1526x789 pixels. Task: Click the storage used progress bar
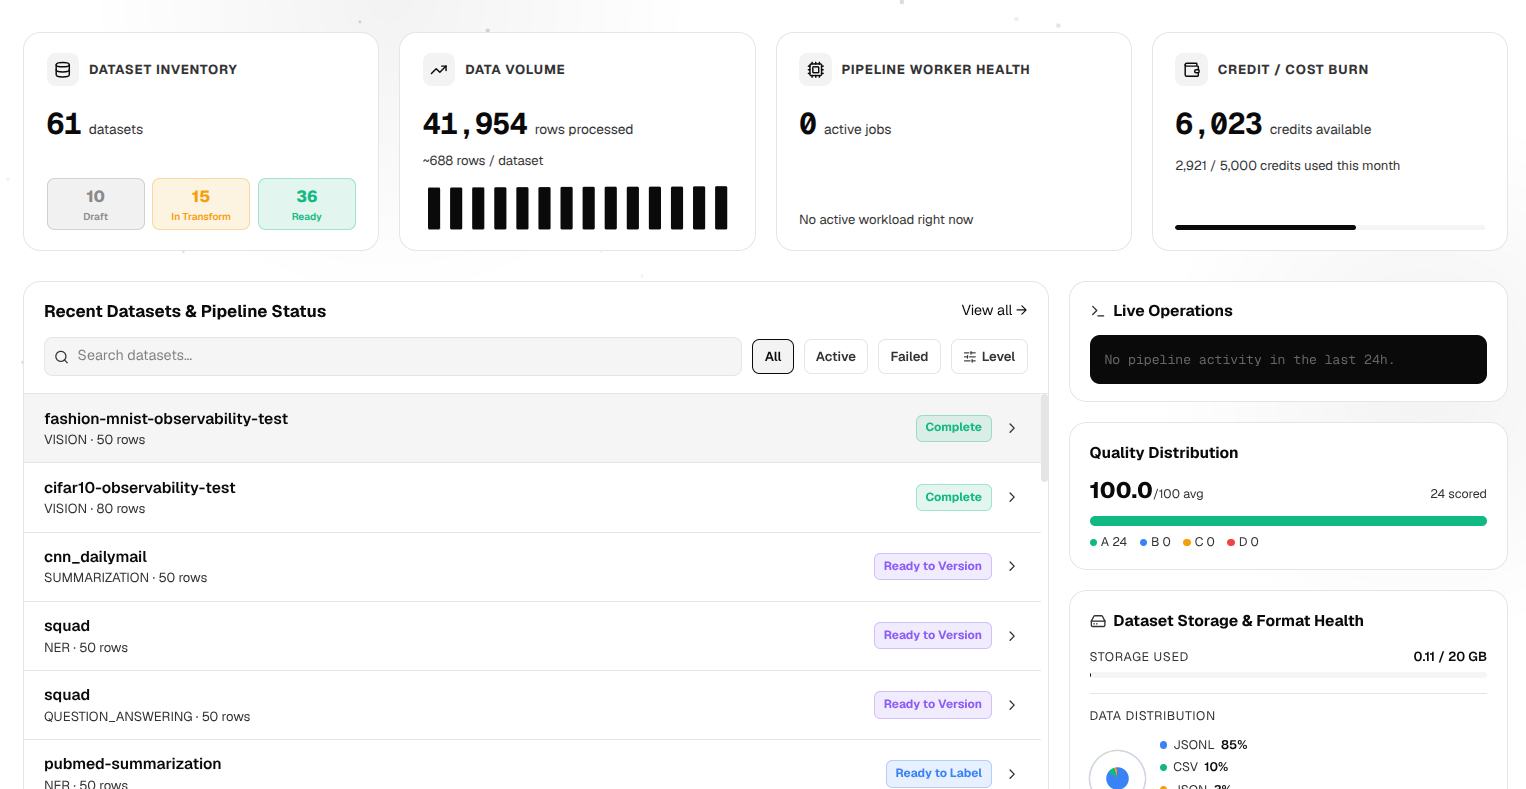(x=1288, y=675)
